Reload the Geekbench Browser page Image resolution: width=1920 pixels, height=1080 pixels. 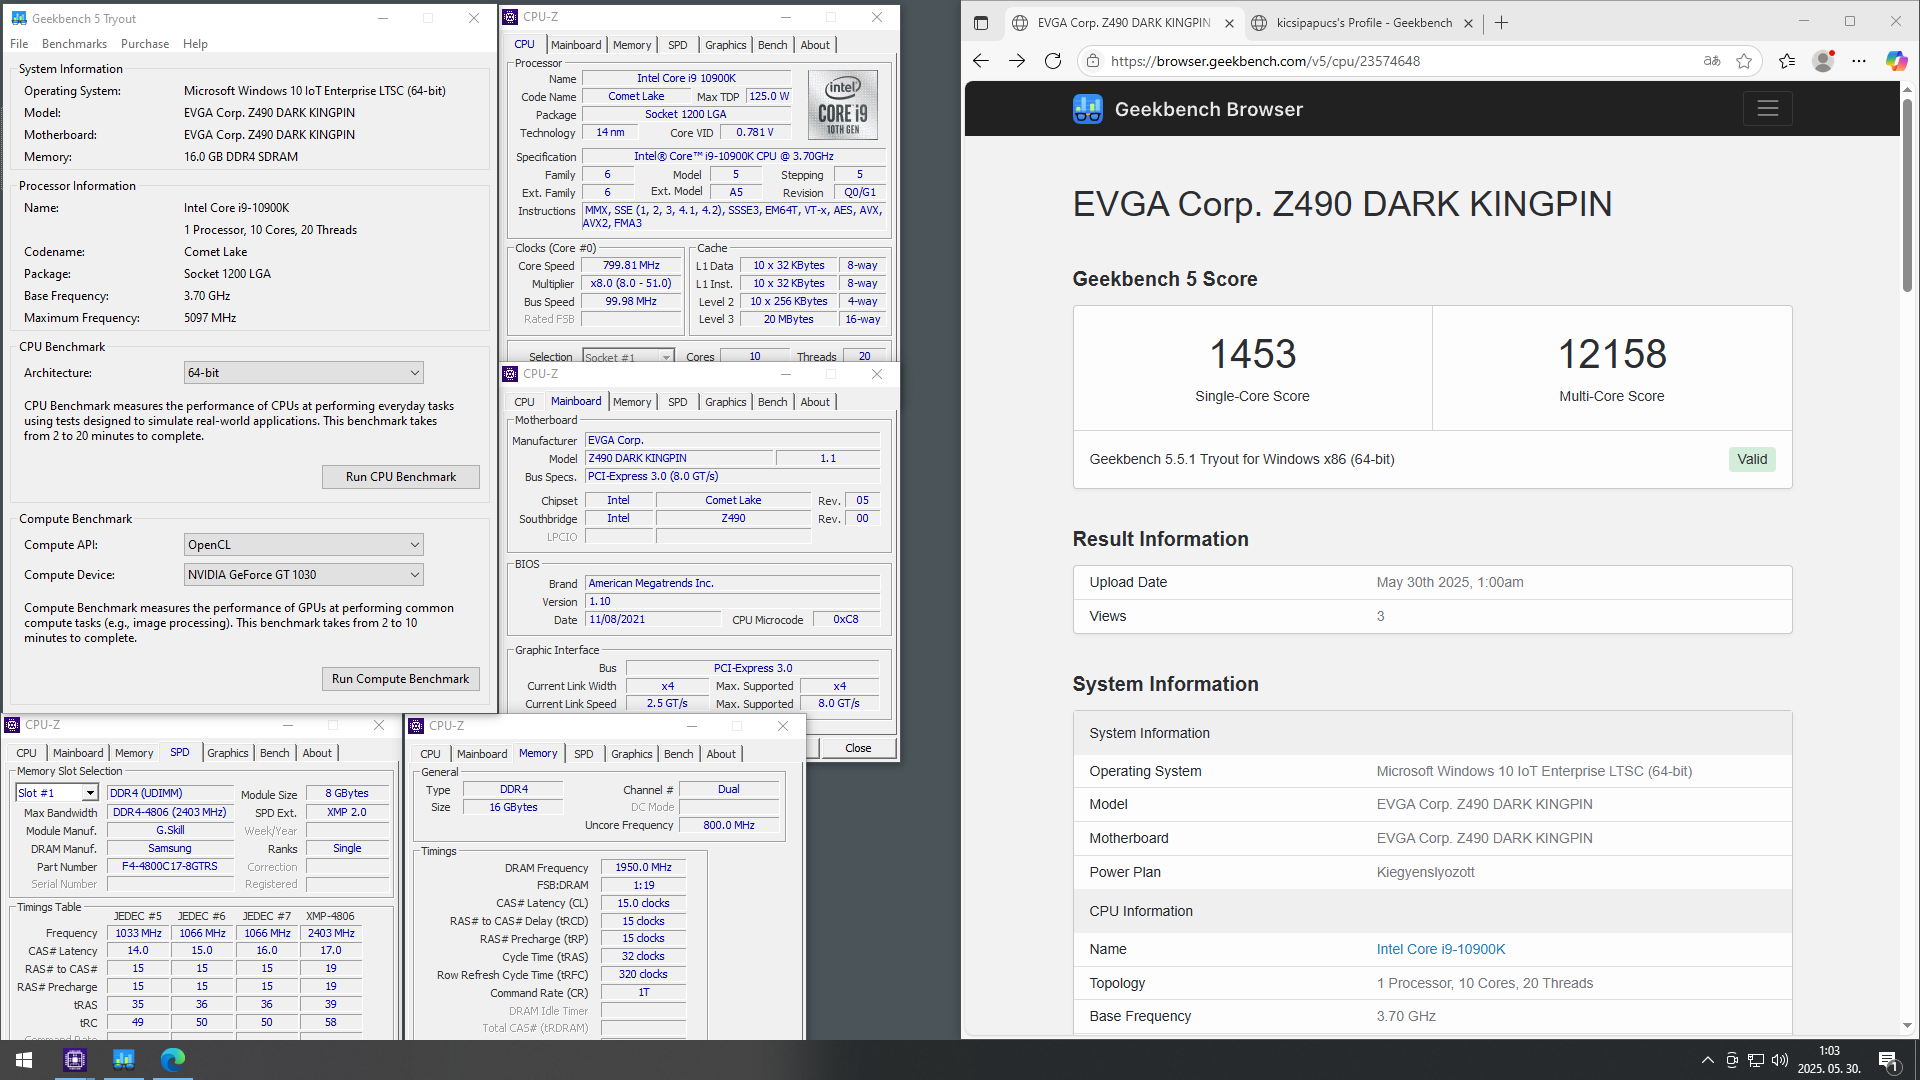[x=1052, y=61]
